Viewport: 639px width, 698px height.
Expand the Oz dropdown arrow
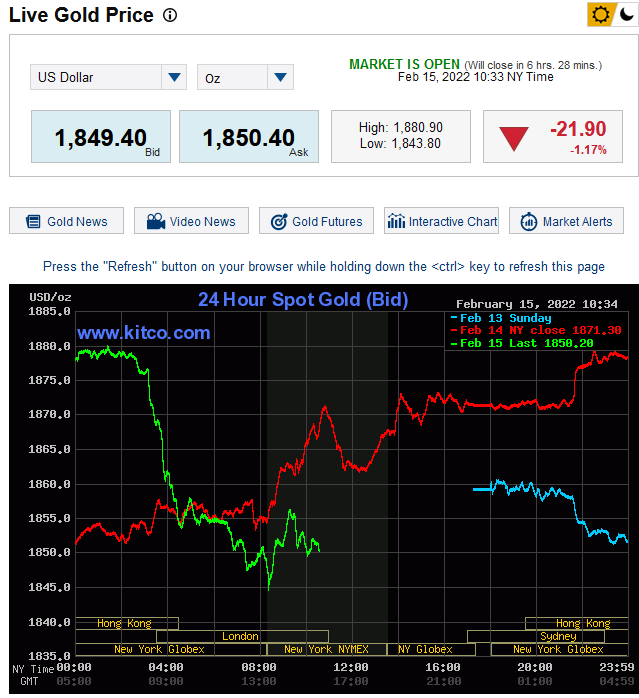[x=281, y=77]
